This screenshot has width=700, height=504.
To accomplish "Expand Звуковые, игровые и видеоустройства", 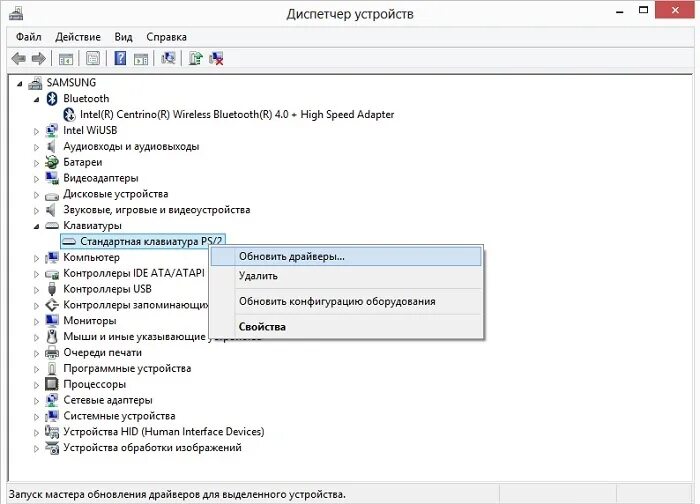I will (x=37, y=210).
